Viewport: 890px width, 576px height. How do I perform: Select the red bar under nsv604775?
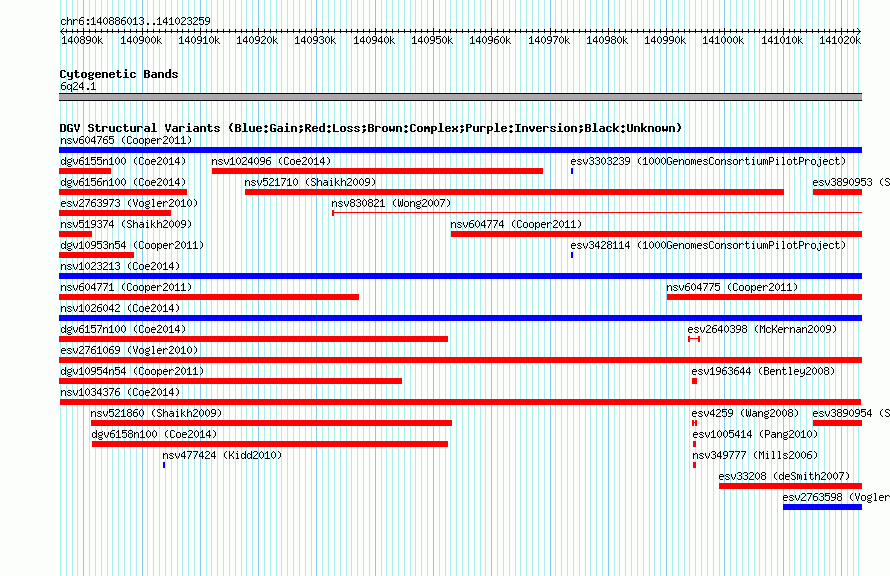[x=765, y=297]
